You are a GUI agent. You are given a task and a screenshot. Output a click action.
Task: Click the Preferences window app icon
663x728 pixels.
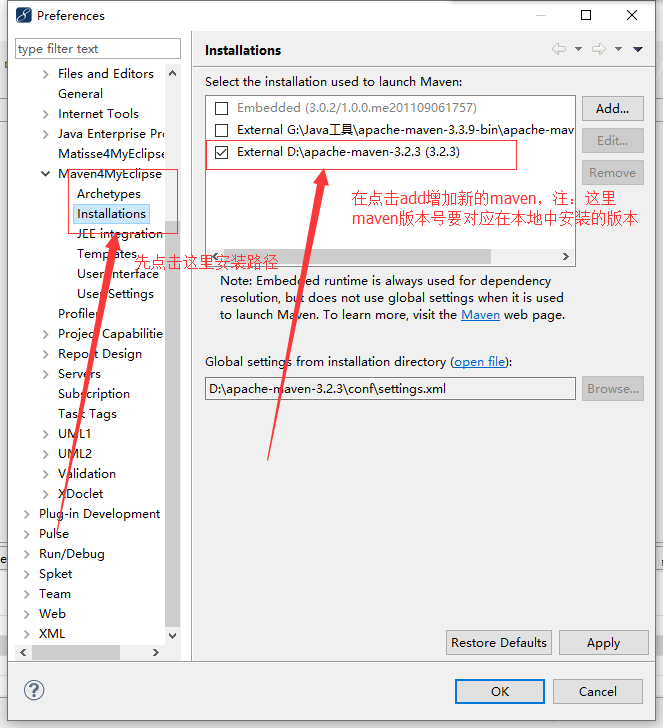click(23, 15)
